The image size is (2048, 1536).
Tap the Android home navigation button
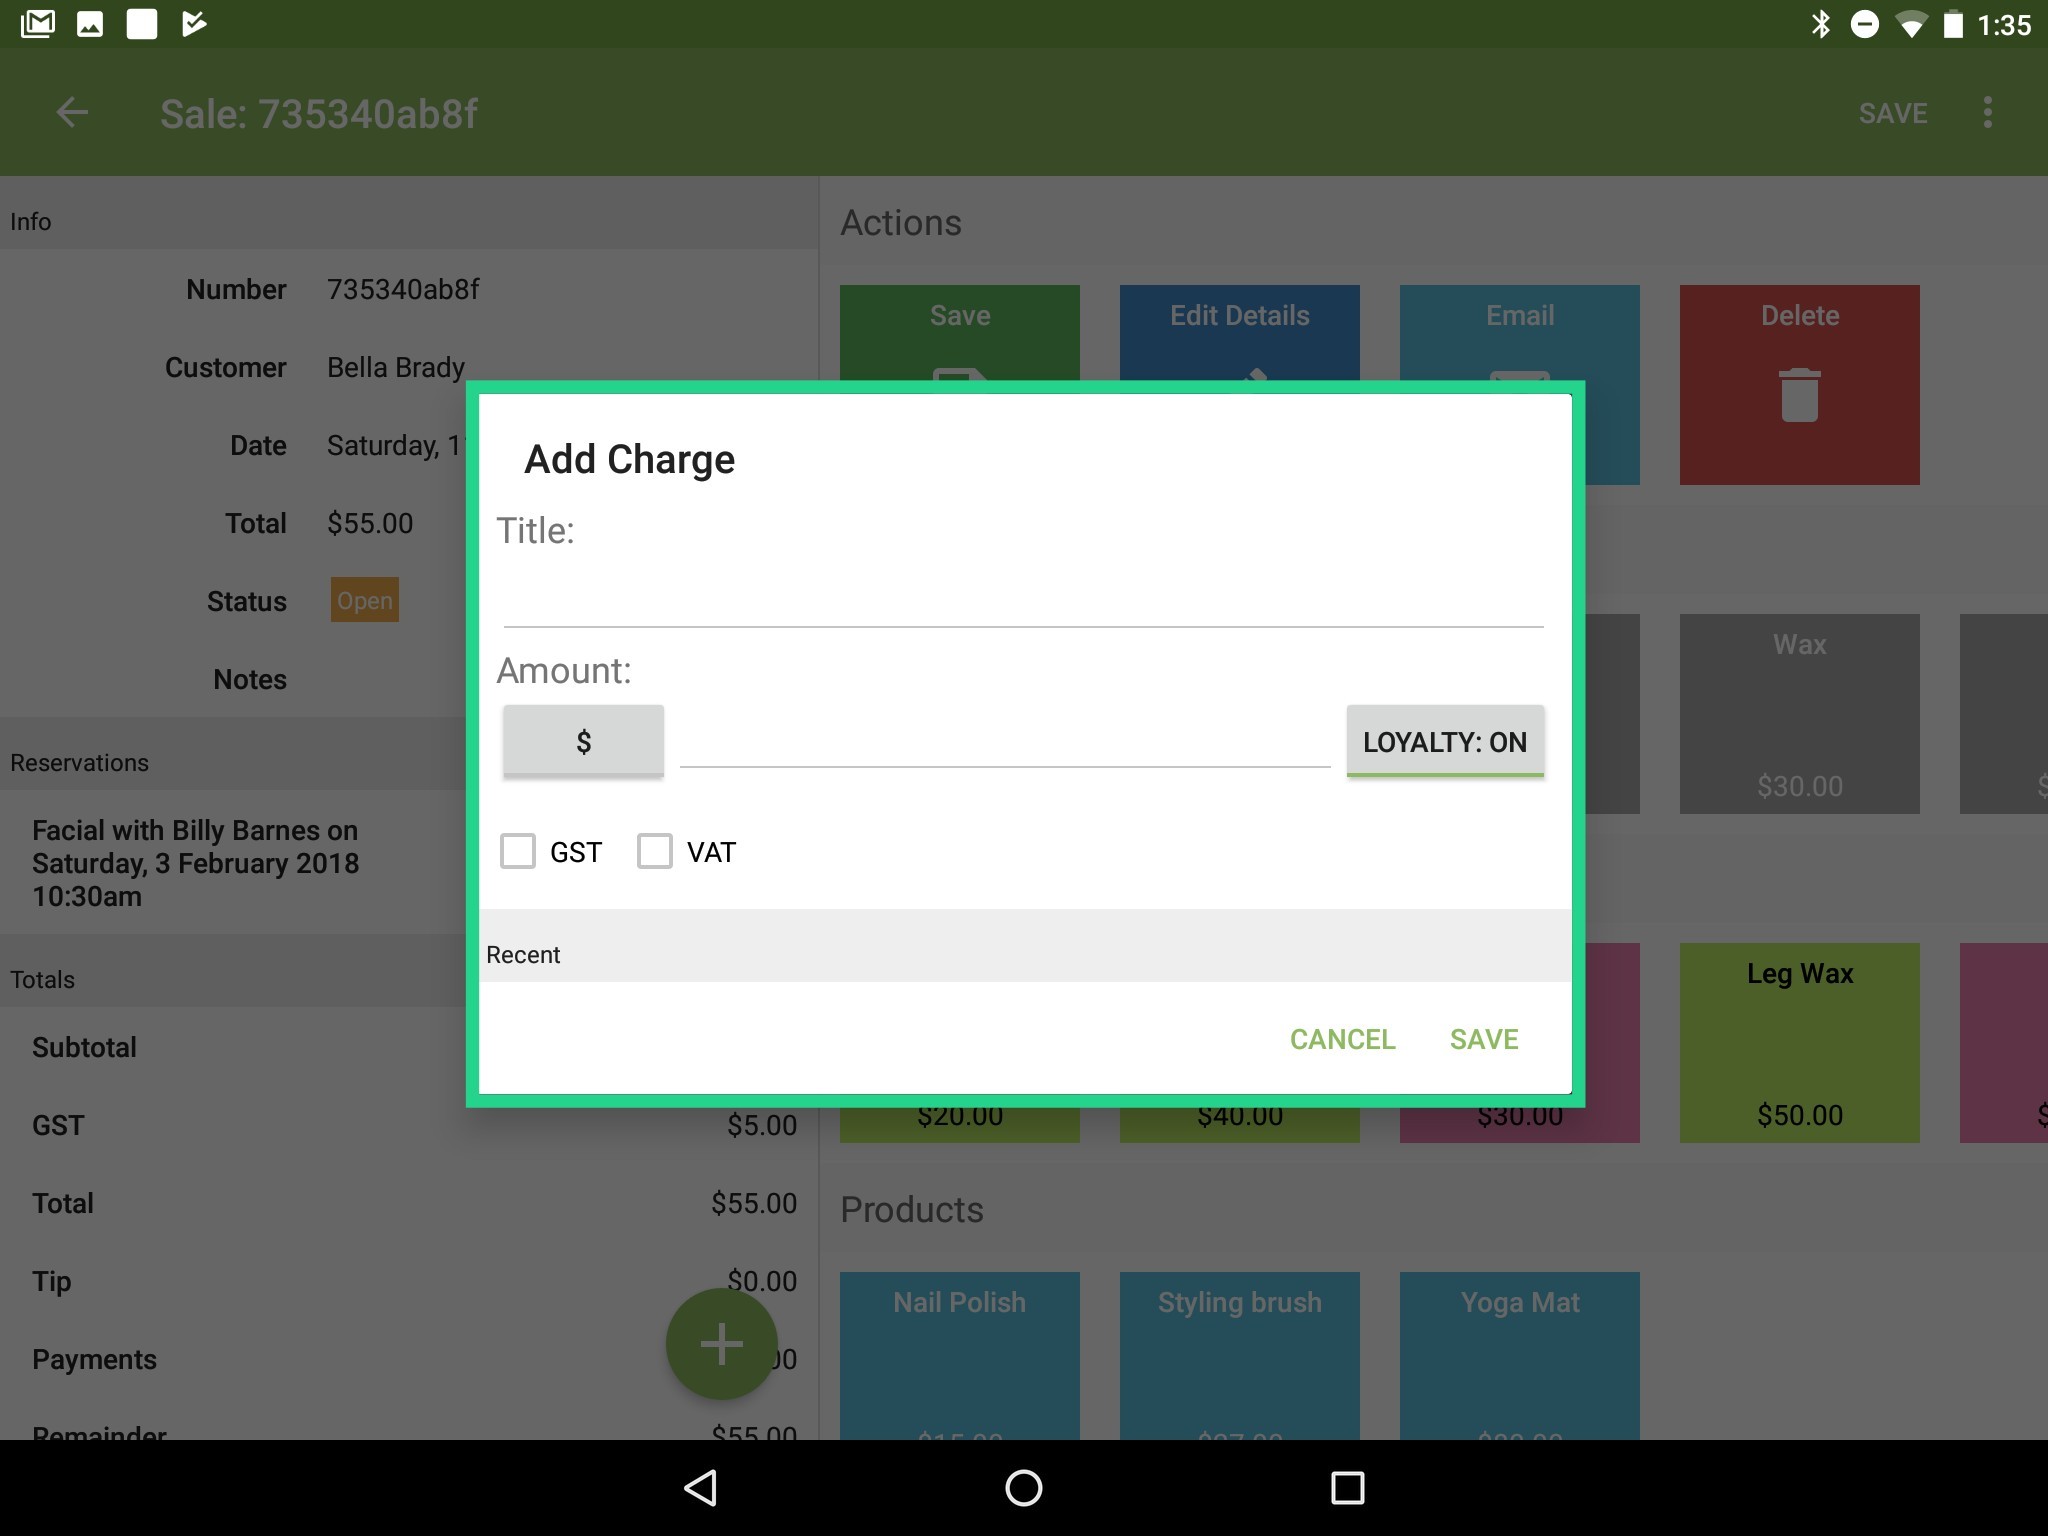point(1024,1488)
